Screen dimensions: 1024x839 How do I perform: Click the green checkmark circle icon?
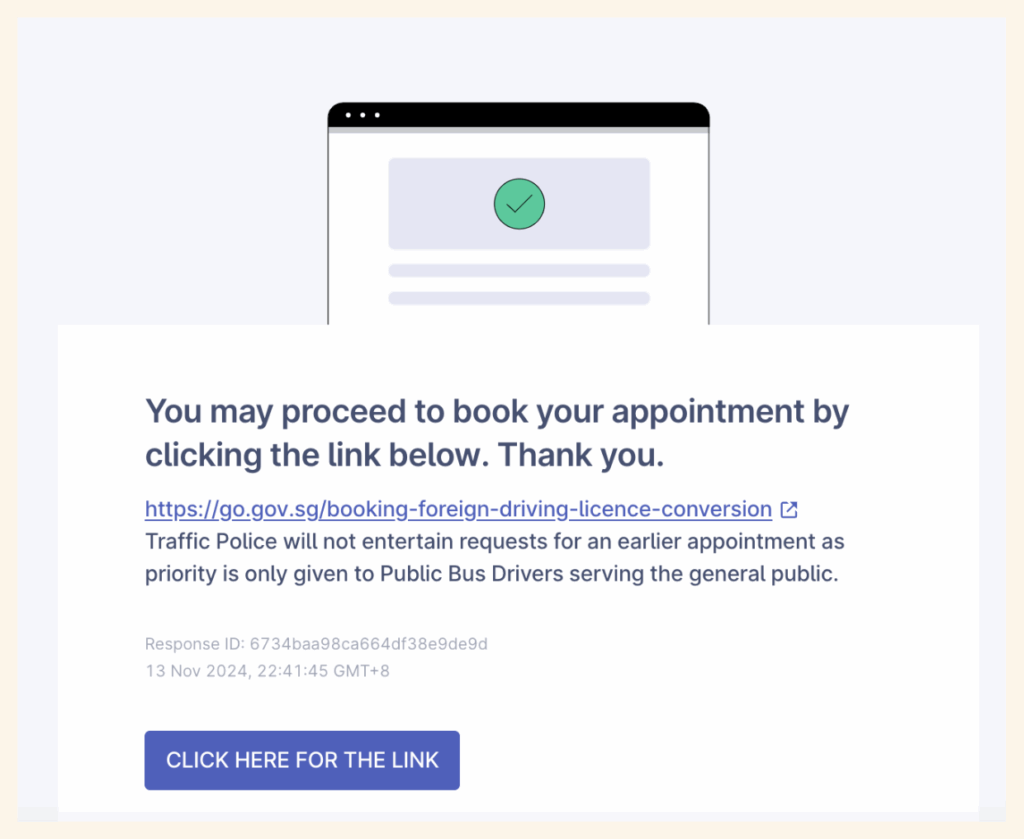pos(519,203)
